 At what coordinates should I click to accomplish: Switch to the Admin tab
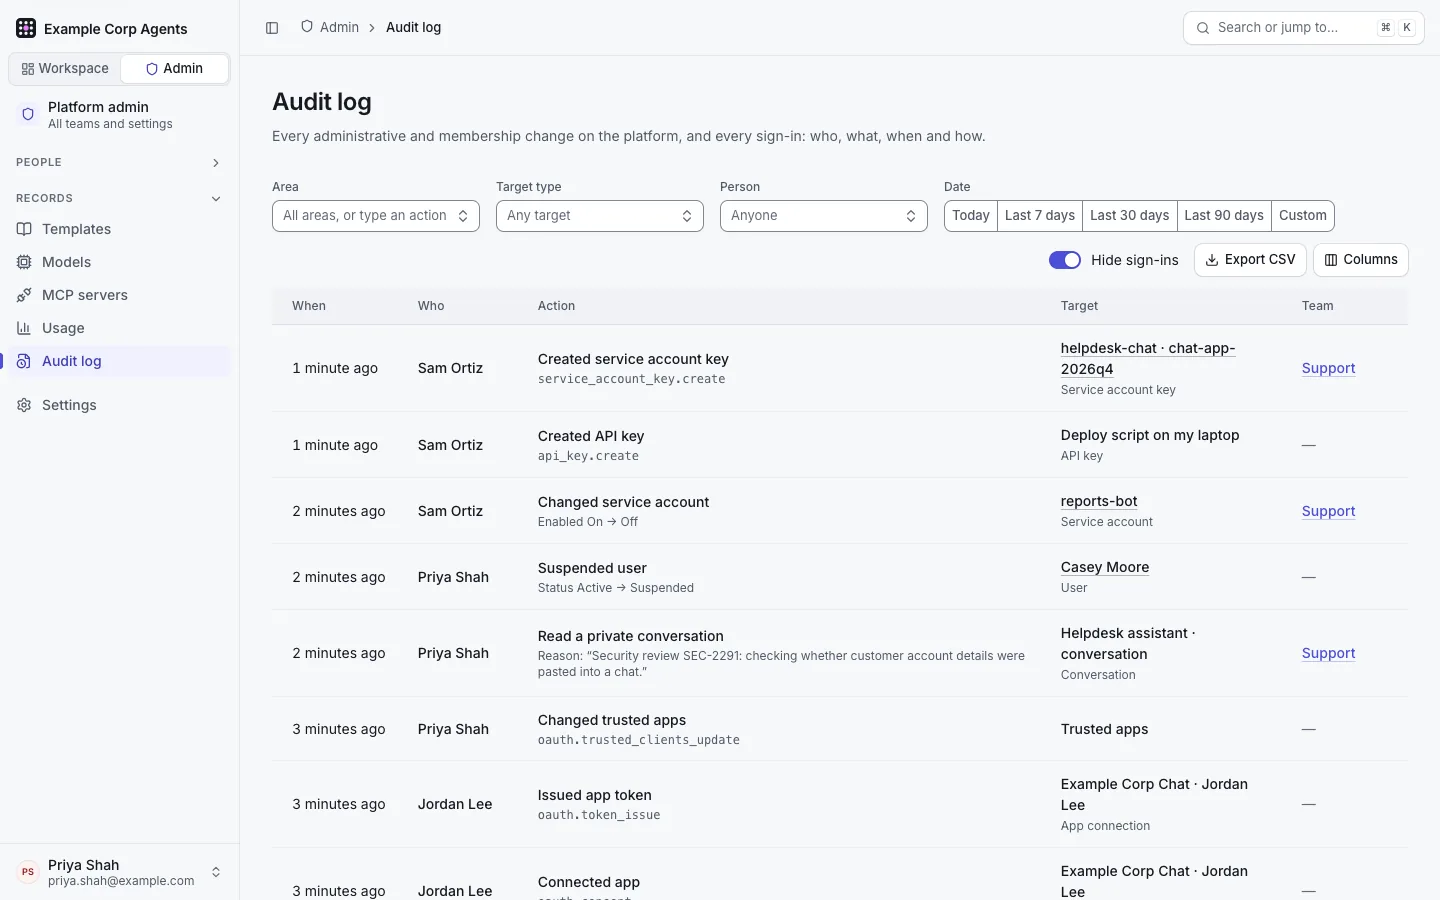(174, 69)
